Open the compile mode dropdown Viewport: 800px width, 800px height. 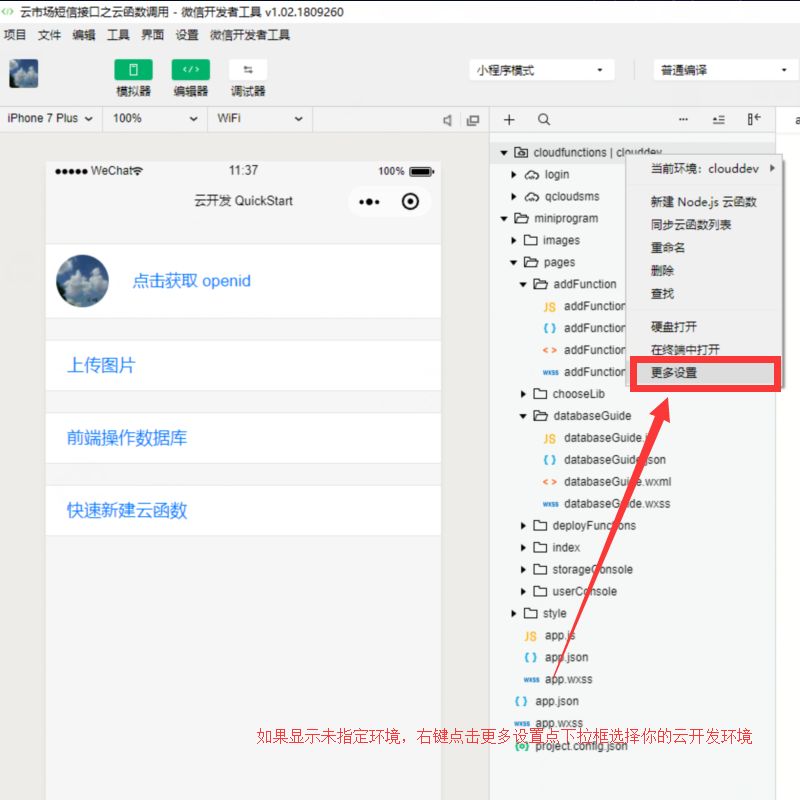point(724,70)
